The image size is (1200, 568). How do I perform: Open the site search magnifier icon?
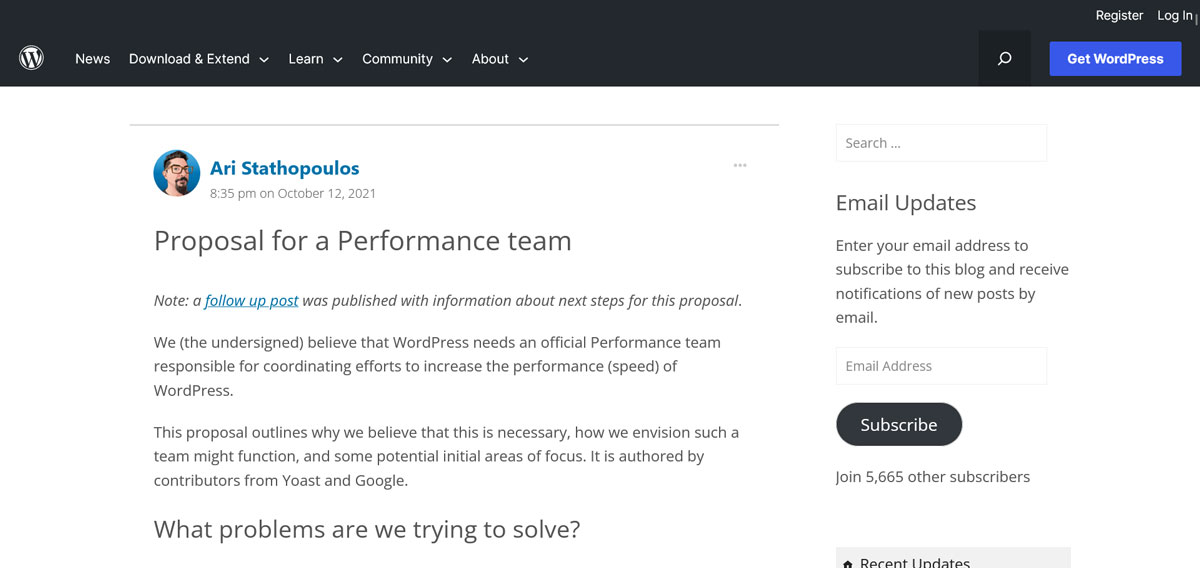(1004, 59)
